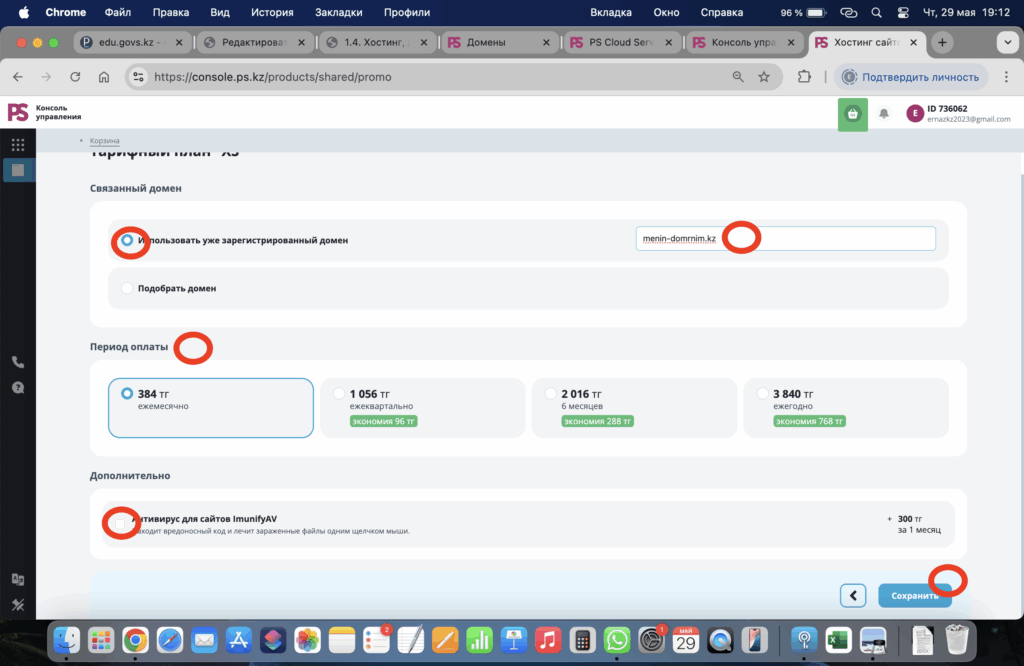Screen dimensions: 1024x666
Task: Expand the Chrome tab search dropdown arrow
Action: (x=1005, y=43)
